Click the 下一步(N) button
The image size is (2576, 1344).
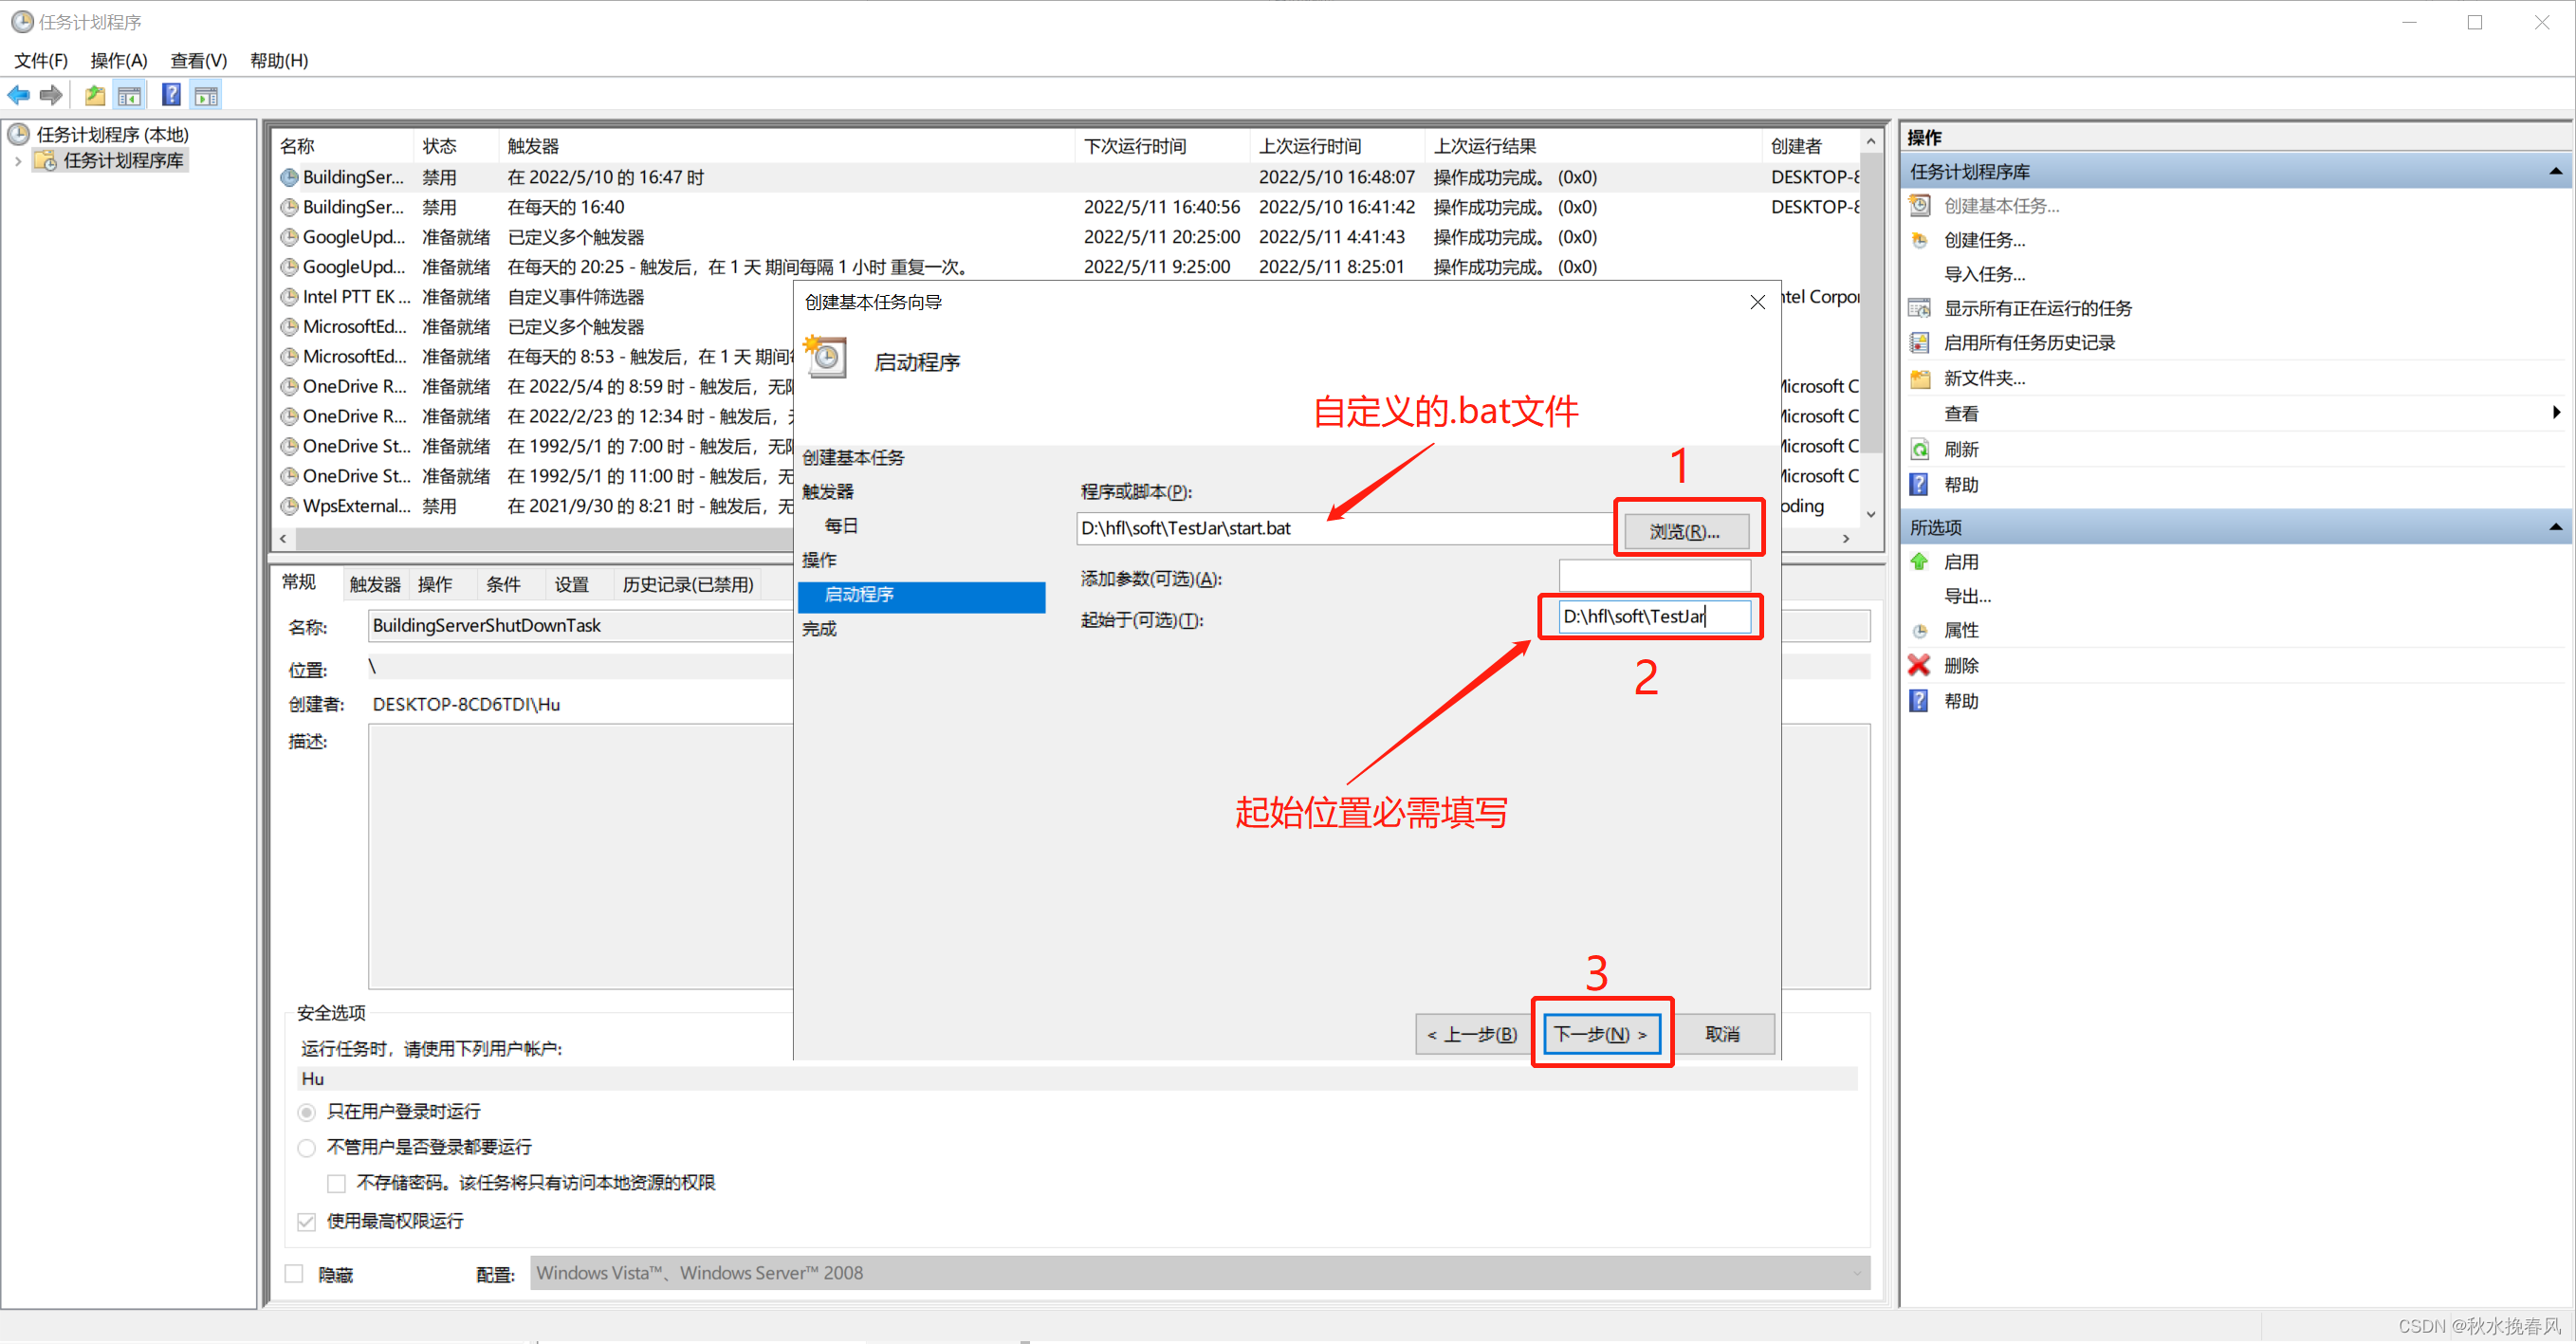(1602, 1034)
